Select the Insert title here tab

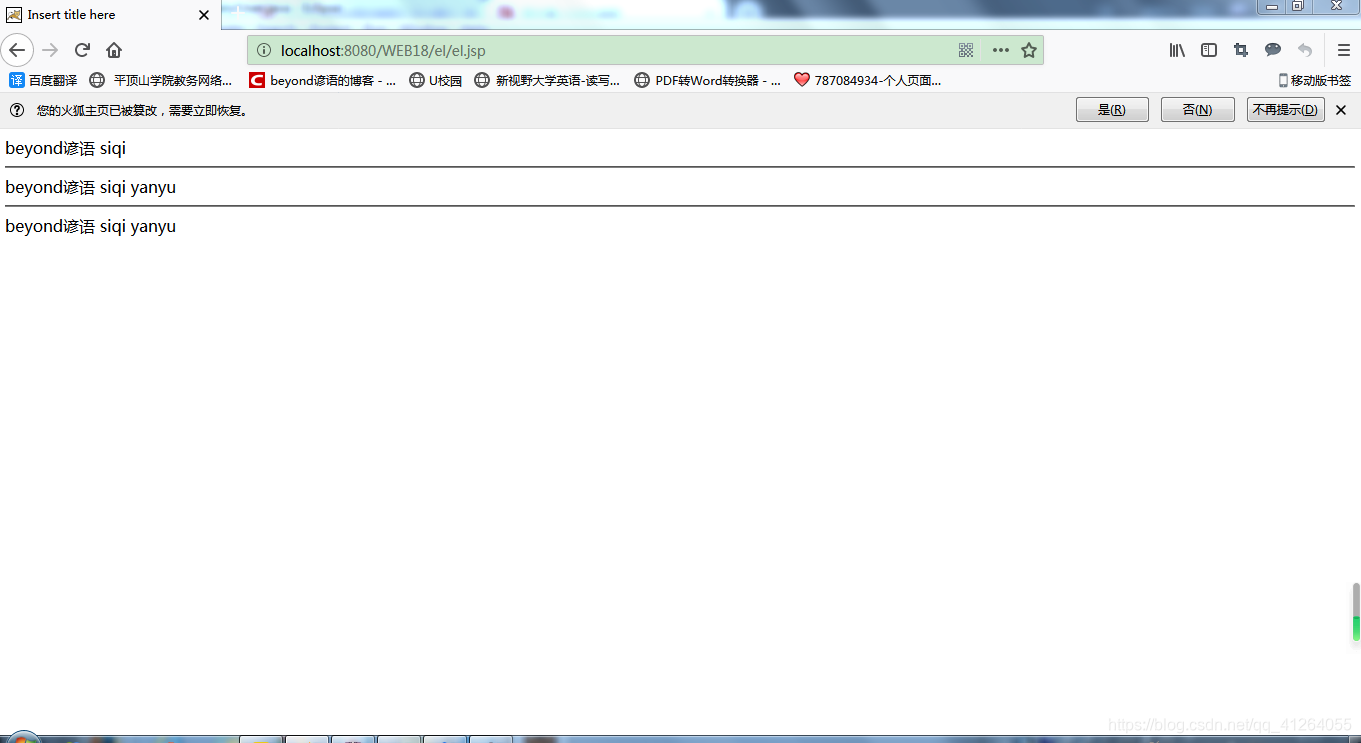click(110, 15)
